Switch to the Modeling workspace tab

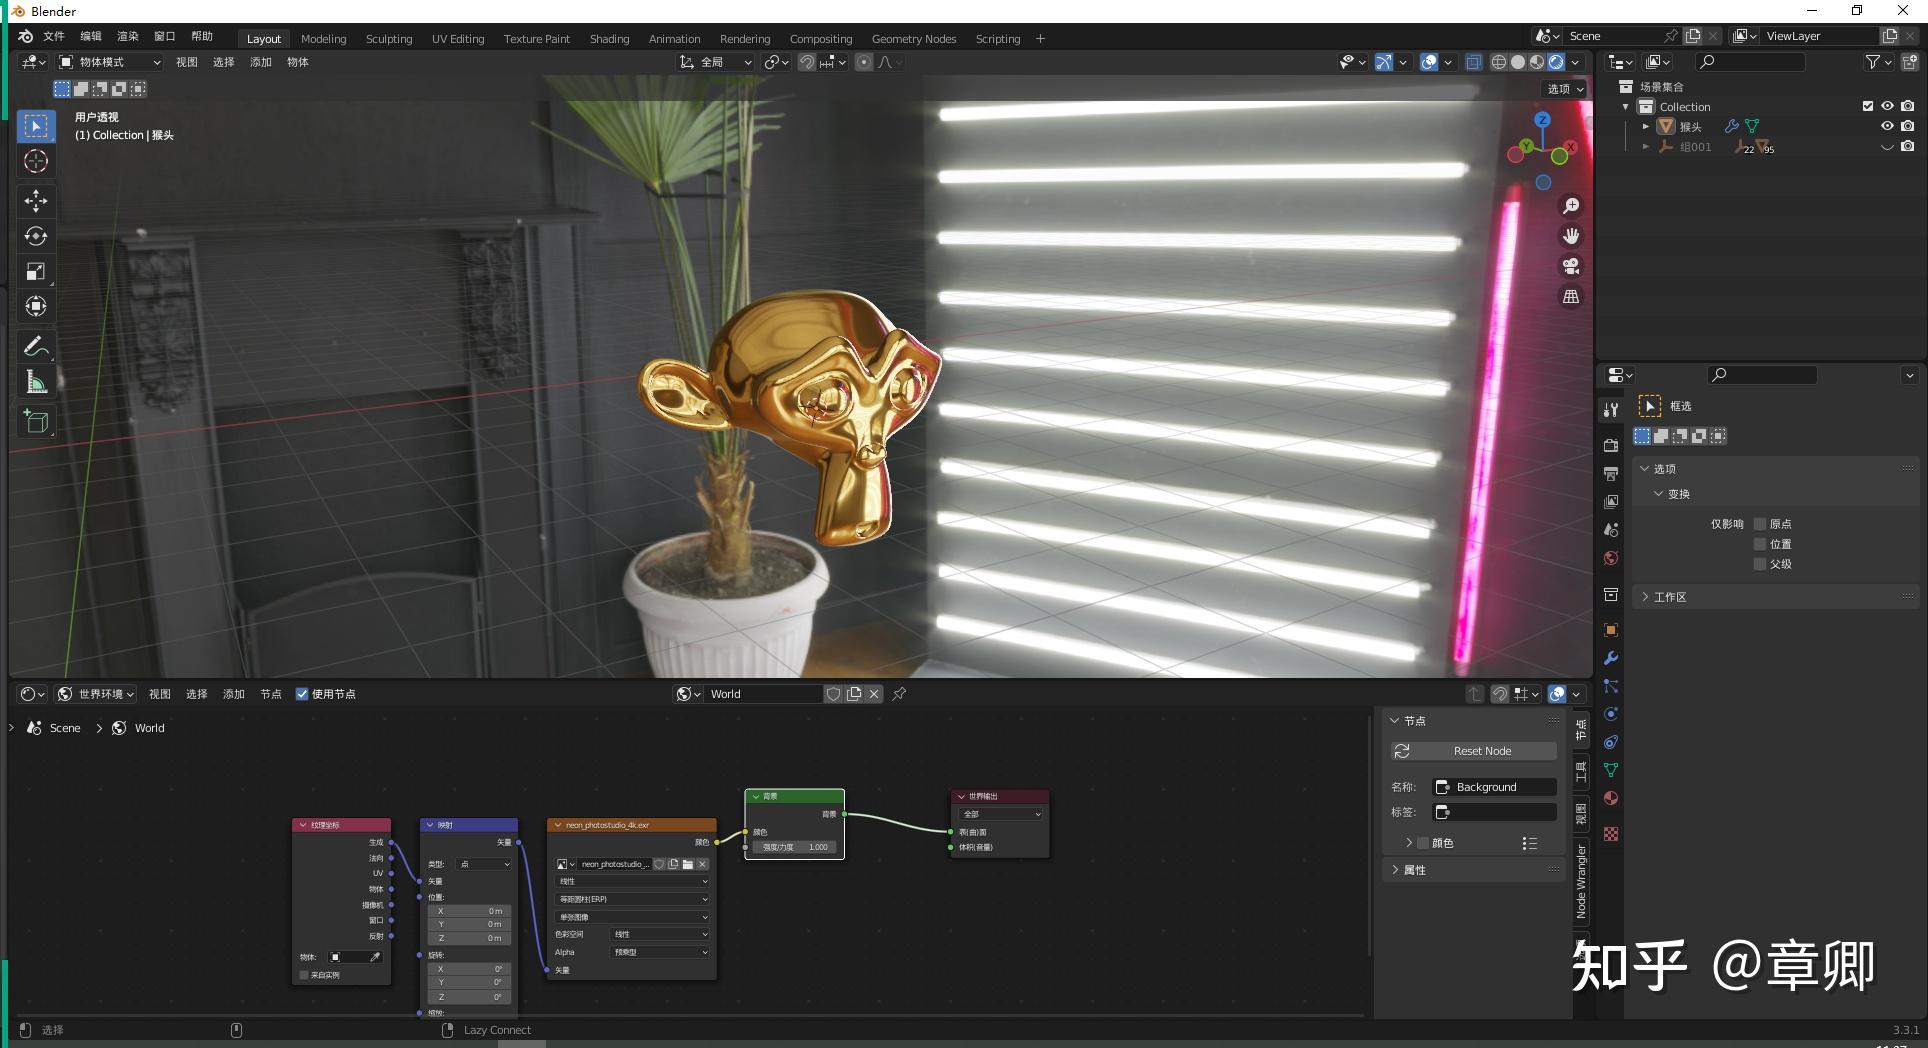click(x=323, y=39)
